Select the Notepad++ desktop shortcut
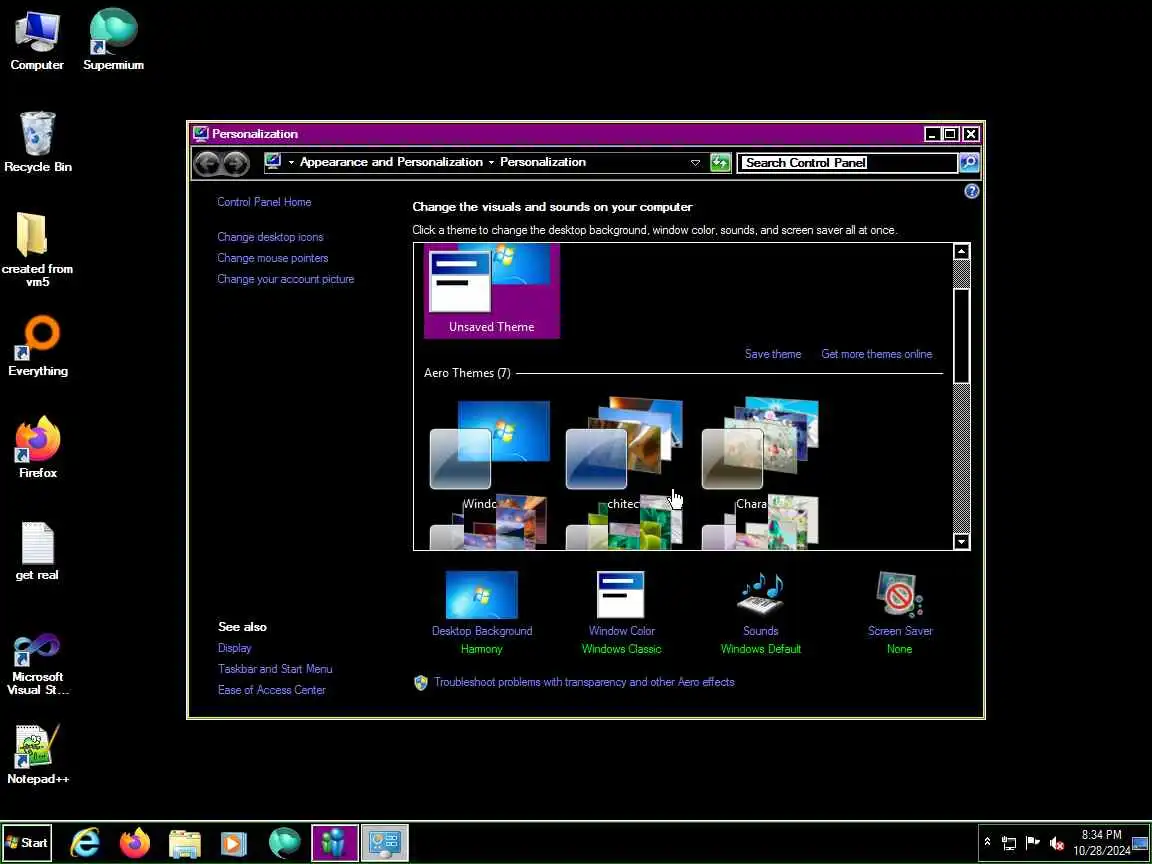The width and height of the screenshot is (1152, 864). point(37,755)
